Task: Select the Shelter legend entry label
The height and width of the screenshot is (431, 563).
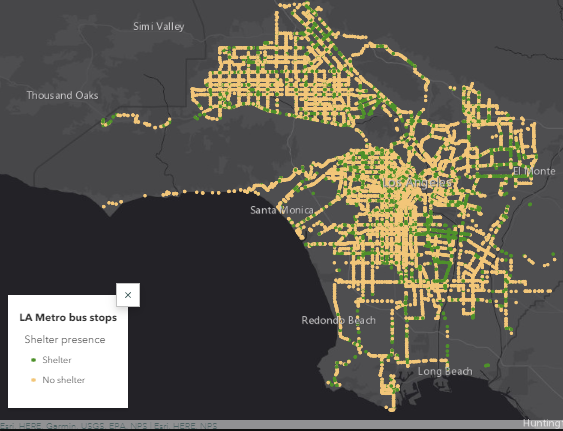Action: (57, 360)
